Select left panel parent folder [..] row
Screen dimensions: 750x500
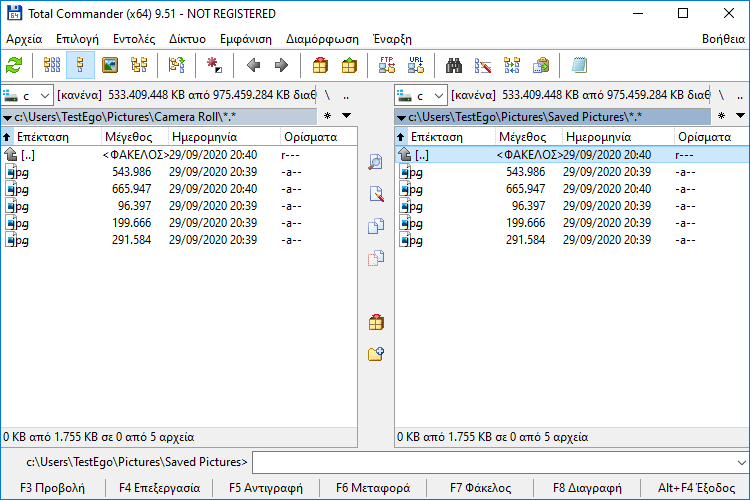pyautogui.click(x=179, y=155)
